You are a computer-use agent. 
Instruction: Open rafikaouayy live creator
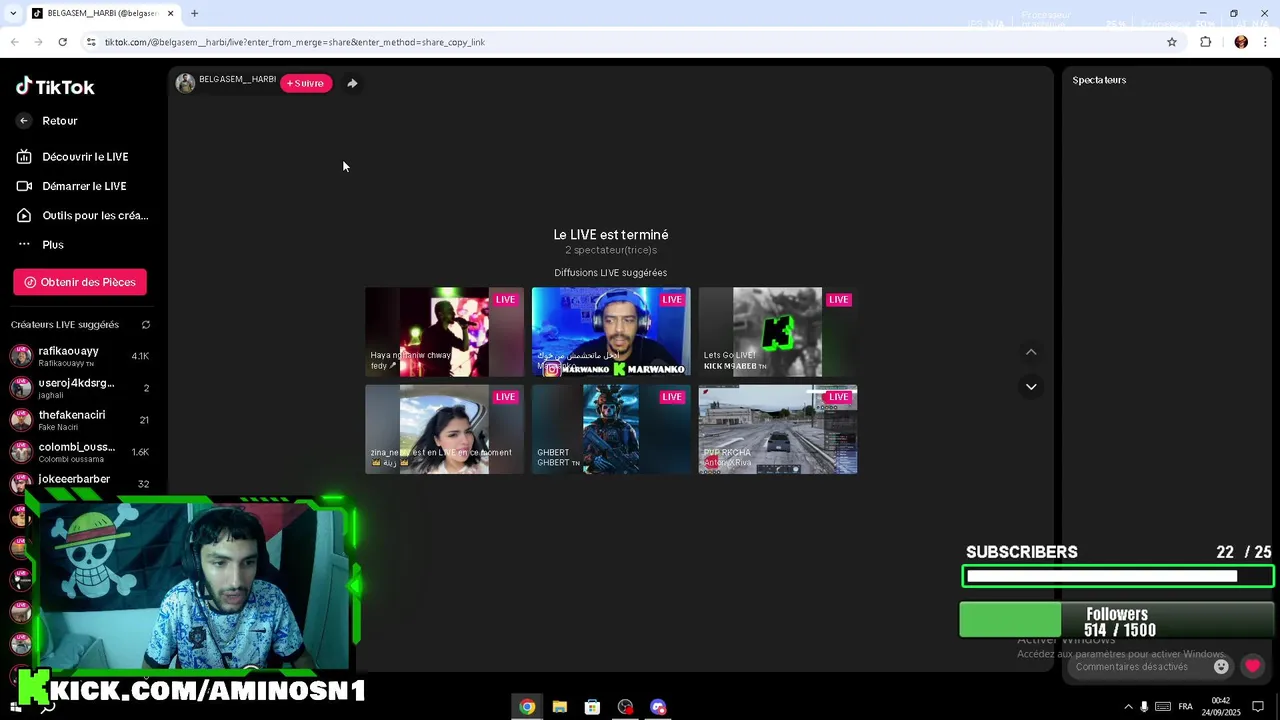(x=80, y=356)
